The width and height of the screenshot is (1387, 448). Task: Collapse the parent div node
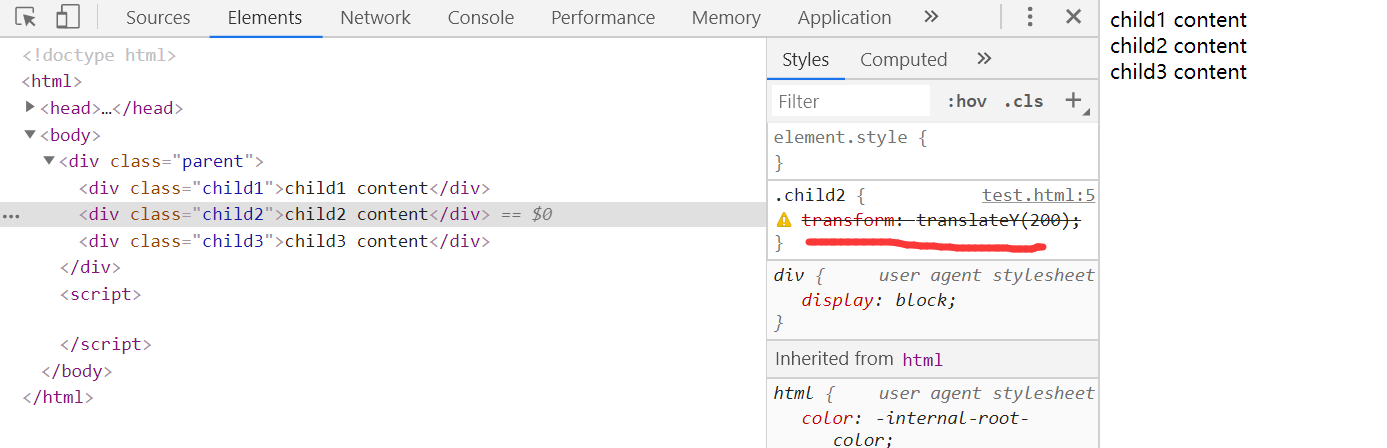pyautogui.click(x=49, y=161)
